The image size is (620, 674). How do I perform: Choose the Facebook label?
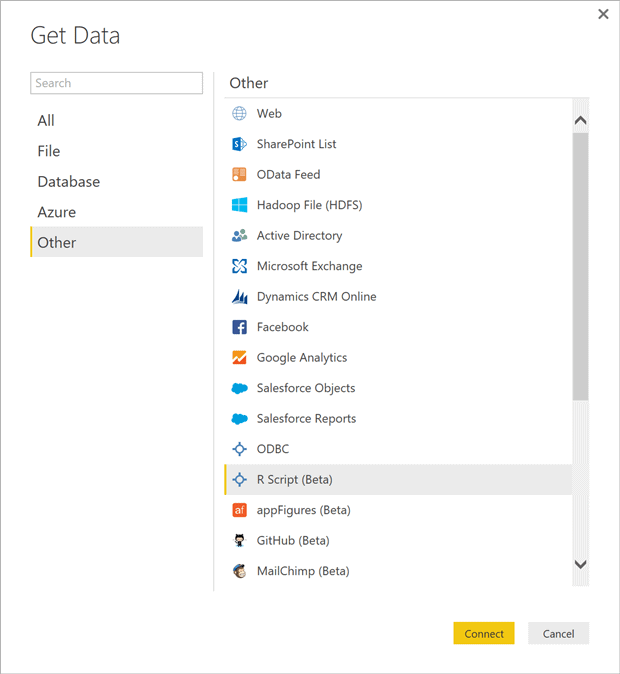(282, 327)
